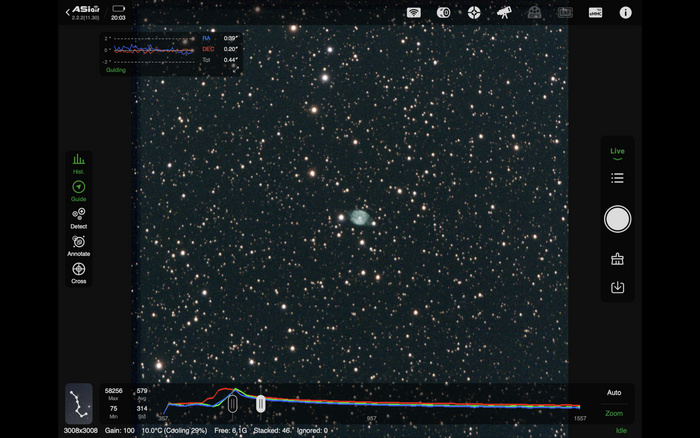Viewport: 700px width, 438px height.
Task: Click the Ignored: 0 status text
Action: 312,431
